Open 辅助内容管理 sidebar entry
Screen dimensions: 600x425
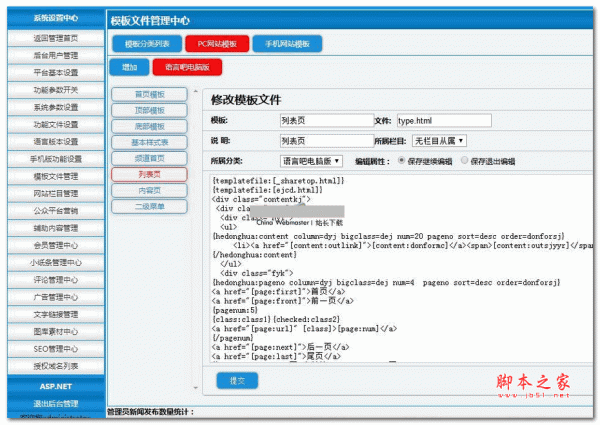click(x=55, y=228)
